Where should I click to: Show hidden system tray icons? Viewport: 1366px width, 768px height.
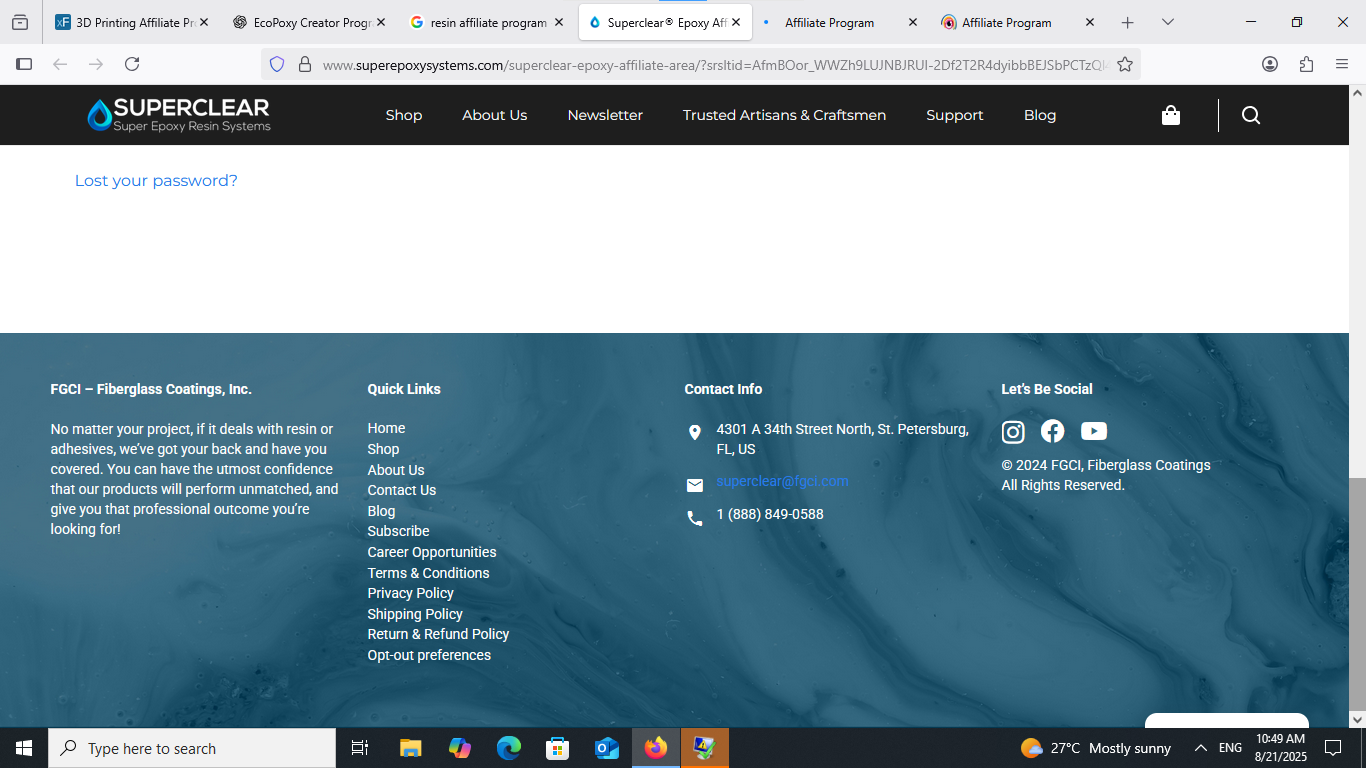tap(1201, 748)
